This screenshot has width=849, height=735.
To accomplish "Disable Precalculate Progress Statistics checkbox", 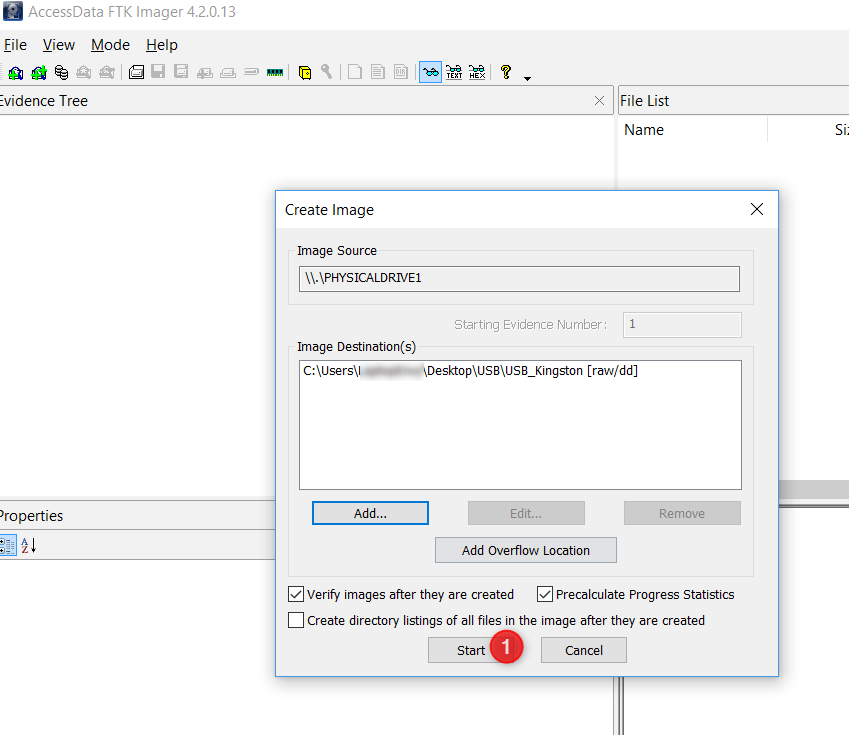I will [x=545, y=594].
